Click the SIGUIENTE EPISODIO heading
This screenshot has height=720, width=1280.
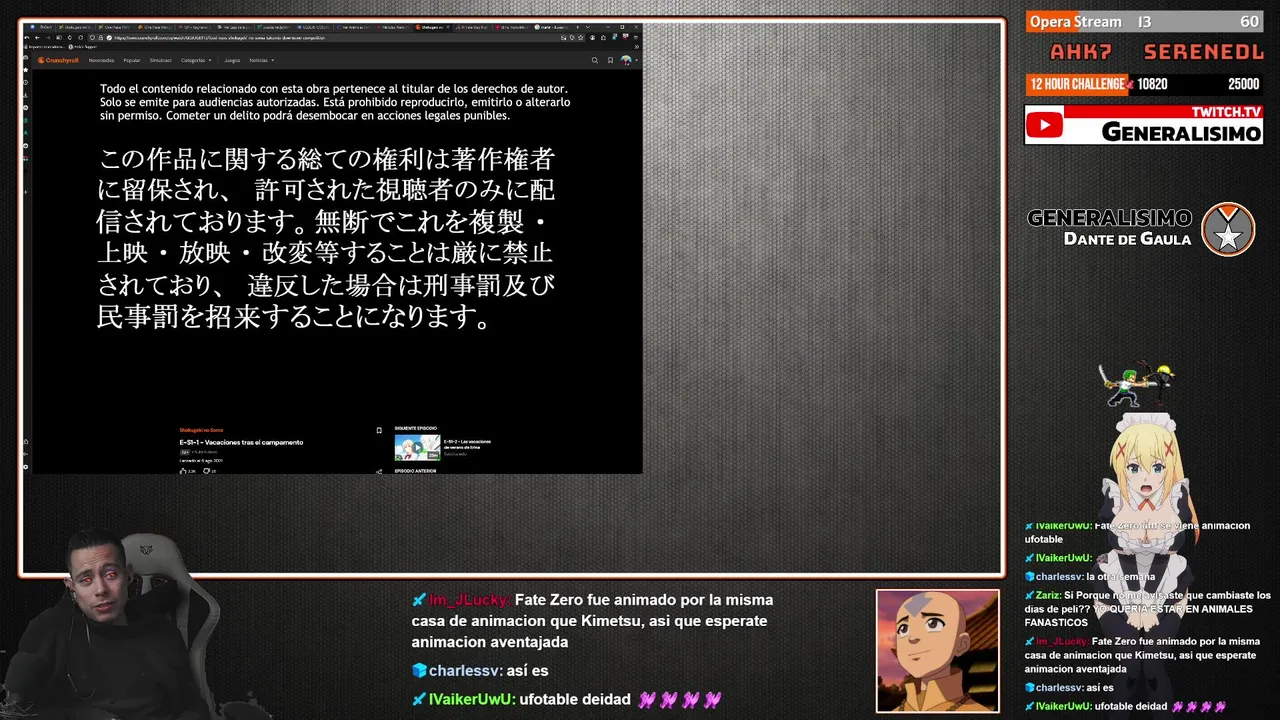coord(416,428)
